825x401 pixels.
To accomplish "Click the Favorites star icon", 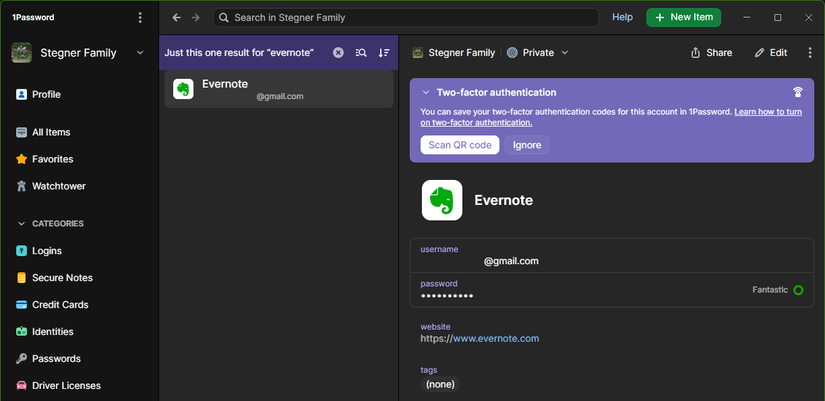I will (21, 159).
